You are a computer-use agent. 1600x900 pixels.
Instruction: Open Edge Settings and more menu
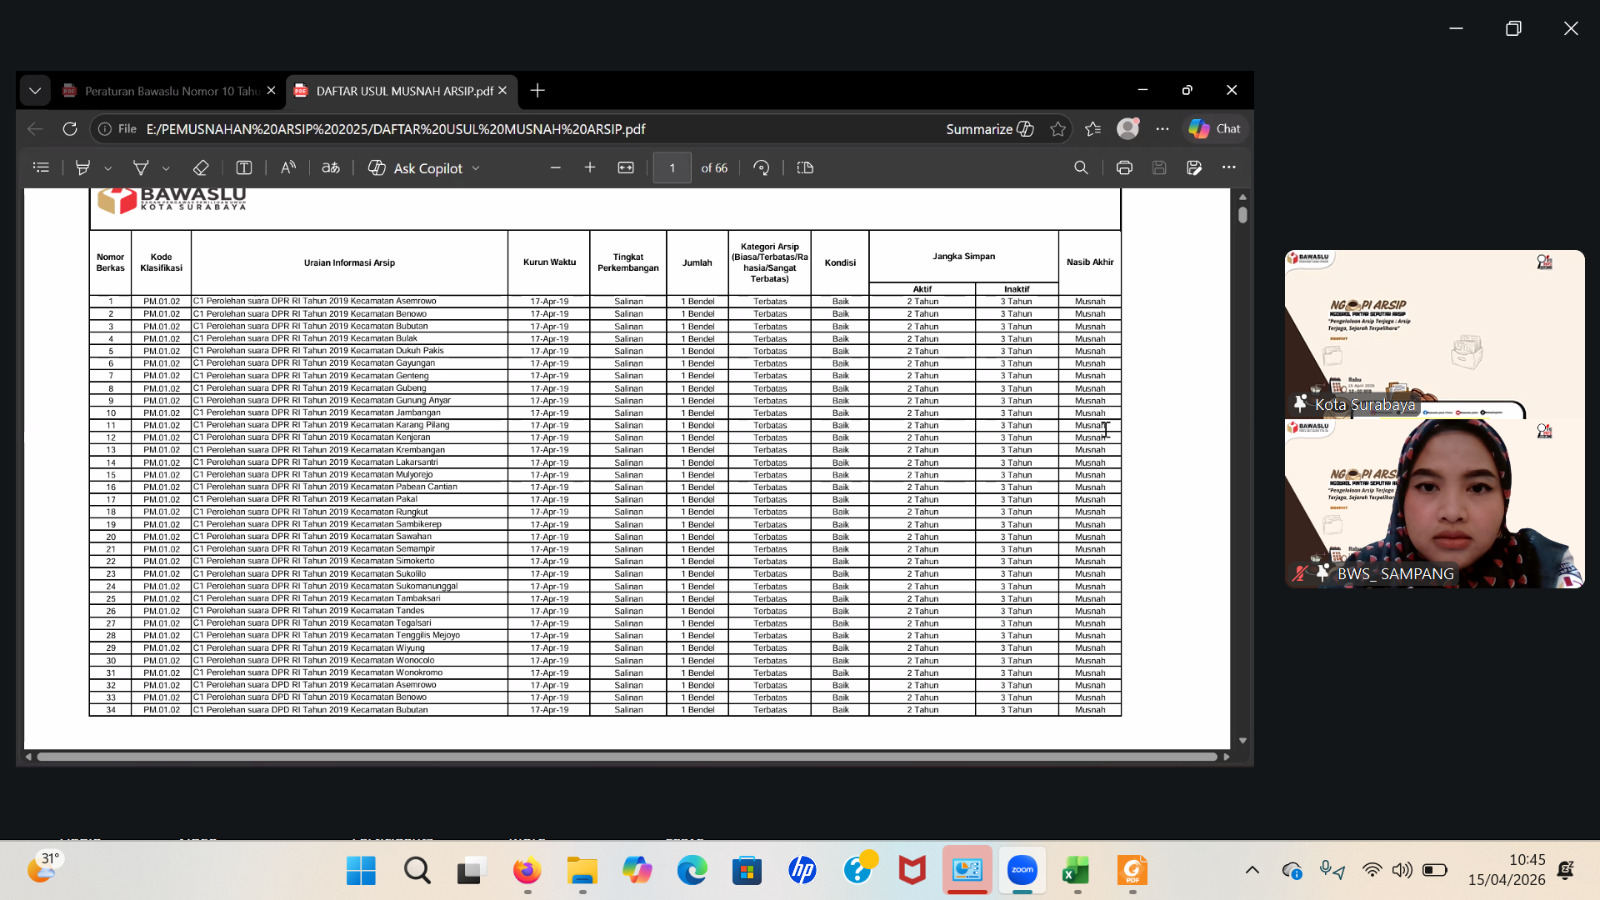(1162, 129)
